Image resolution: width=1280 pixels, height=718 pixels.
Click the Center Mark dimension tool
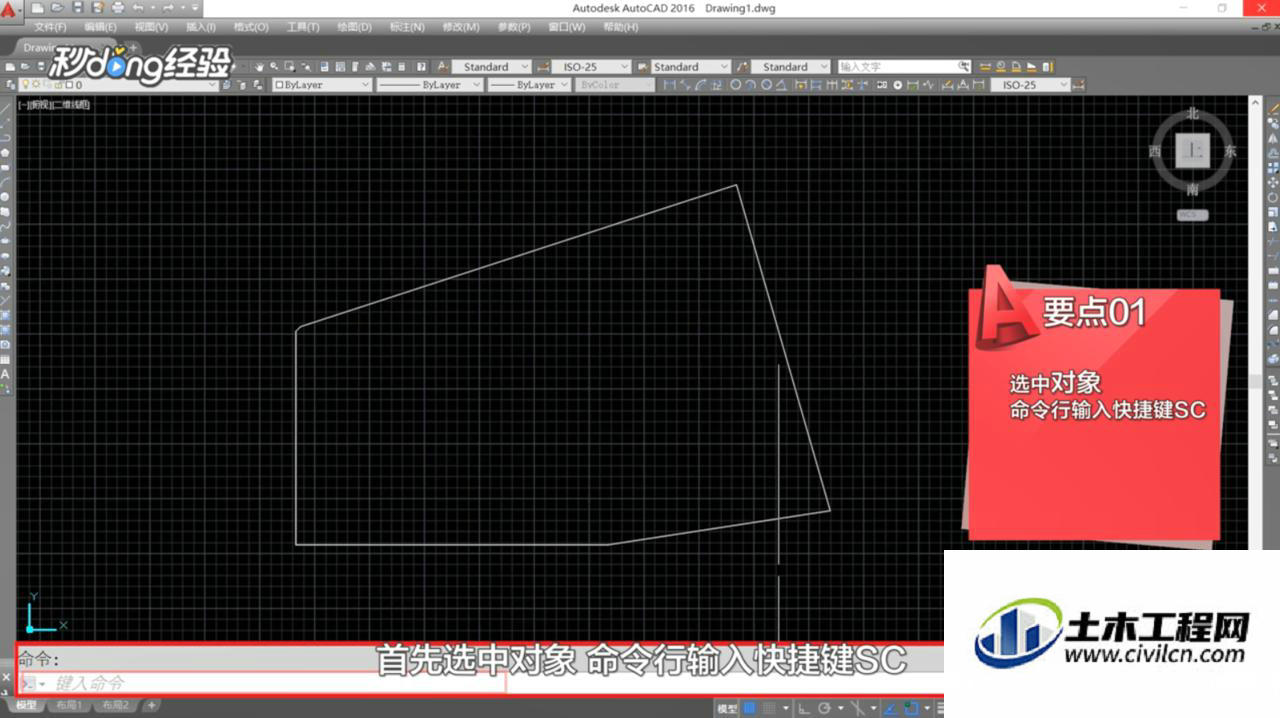point(898,85)
